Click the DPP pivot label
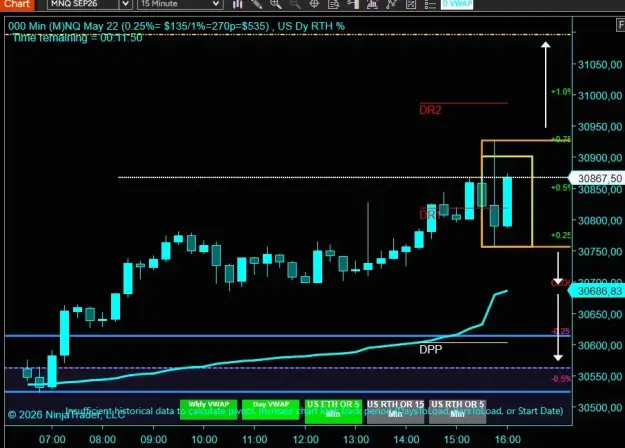Image resolution: width=625 pixels, height=448 pixels. coord(430,350)
